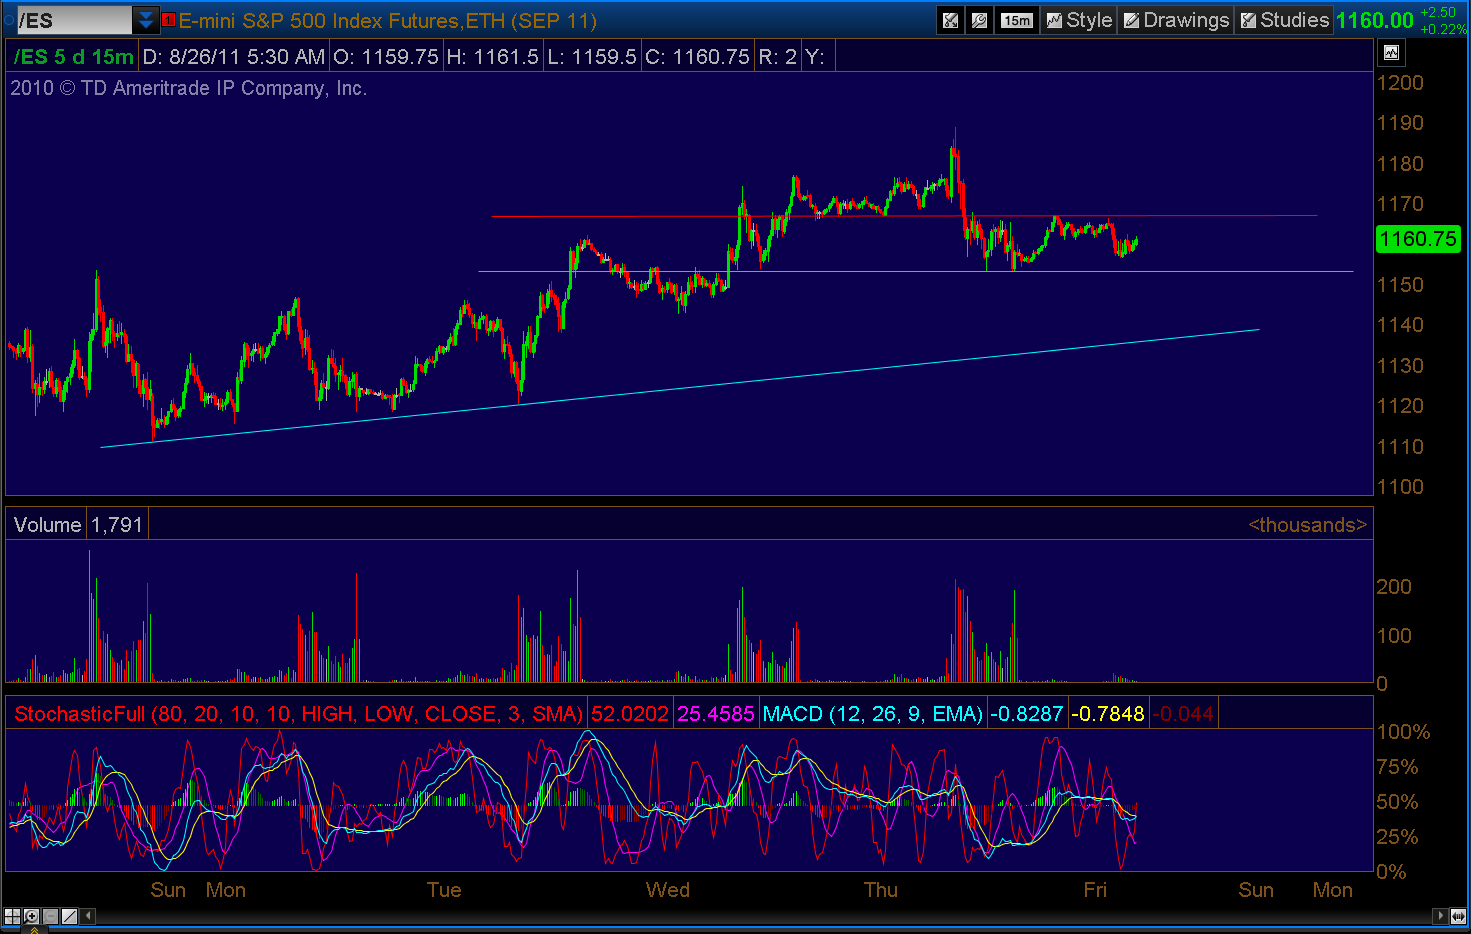The image size is (1471, 934).
Task: Click the chart icon above the price axis
Action: point(1391,53)
